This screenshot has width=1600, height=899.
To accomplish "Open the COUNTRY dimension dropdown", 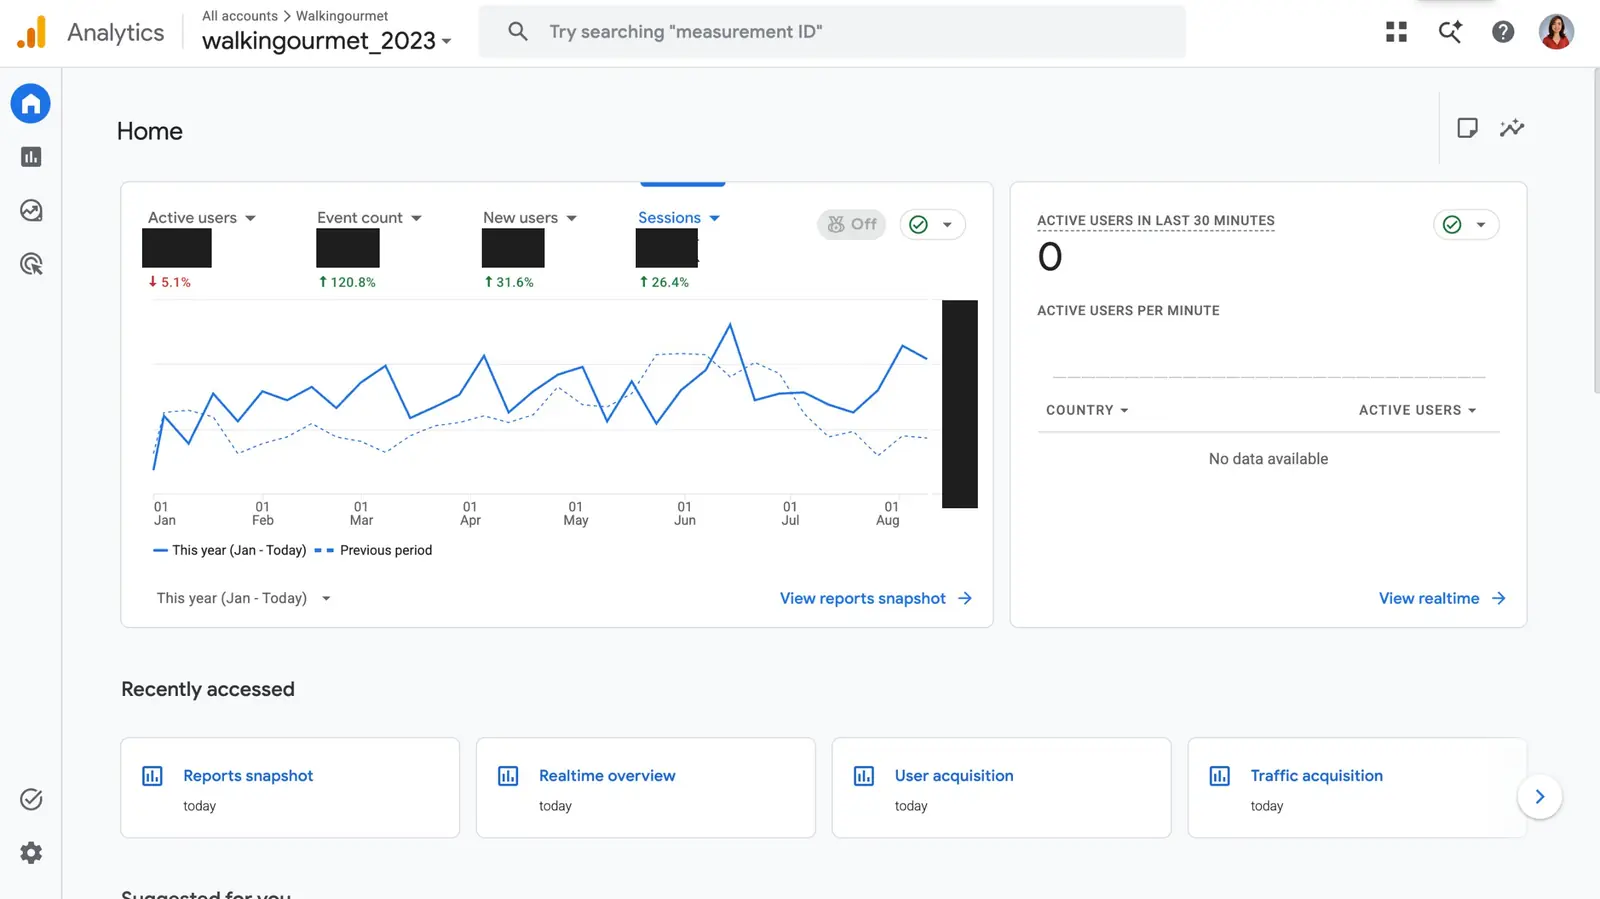I will coord(1087,410).
